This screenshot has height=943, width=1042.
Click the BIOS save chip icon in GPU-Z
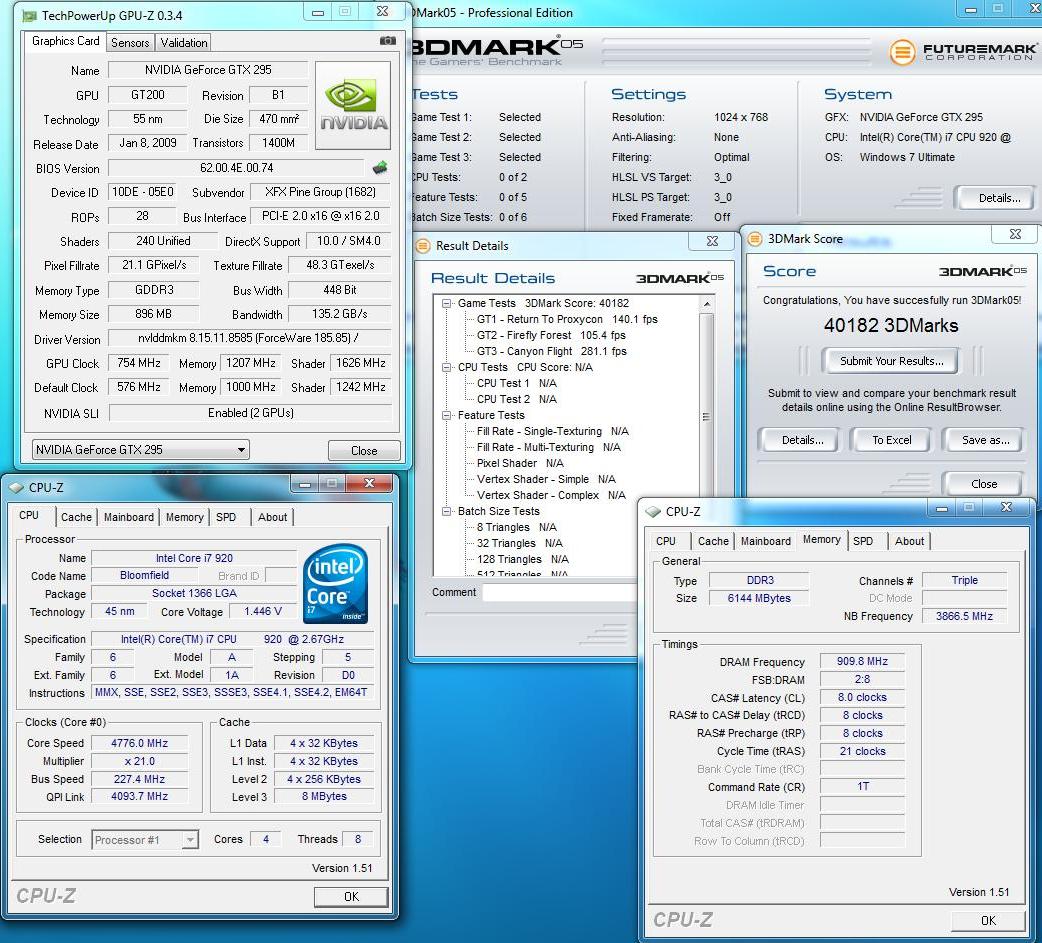tap(380, 167)
